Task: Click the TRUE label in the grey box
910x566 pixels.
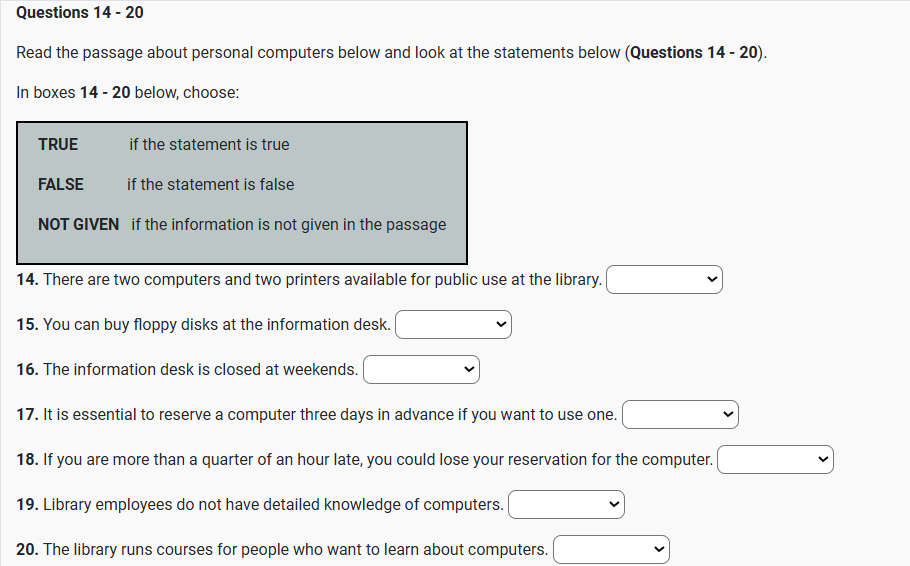Action: 58,144
